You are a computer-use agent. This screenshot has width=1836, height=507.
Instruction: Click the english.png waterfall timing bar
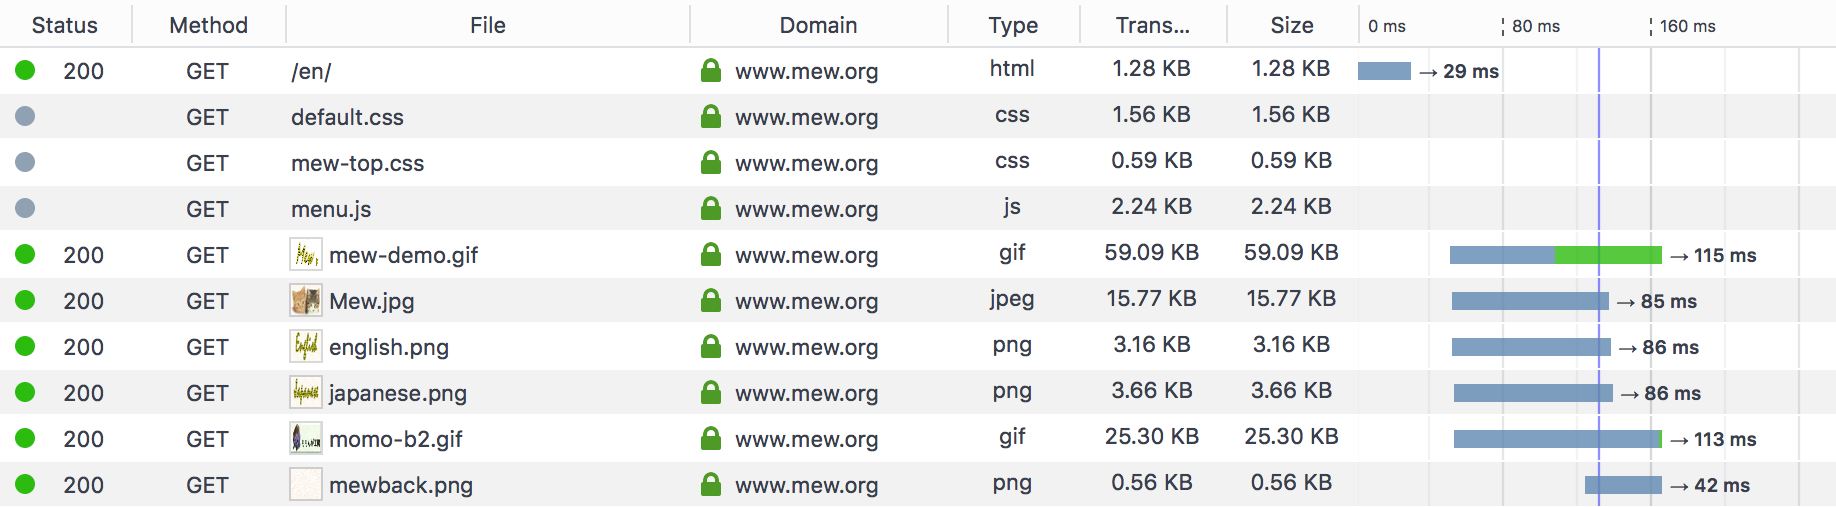point(1531,347)
